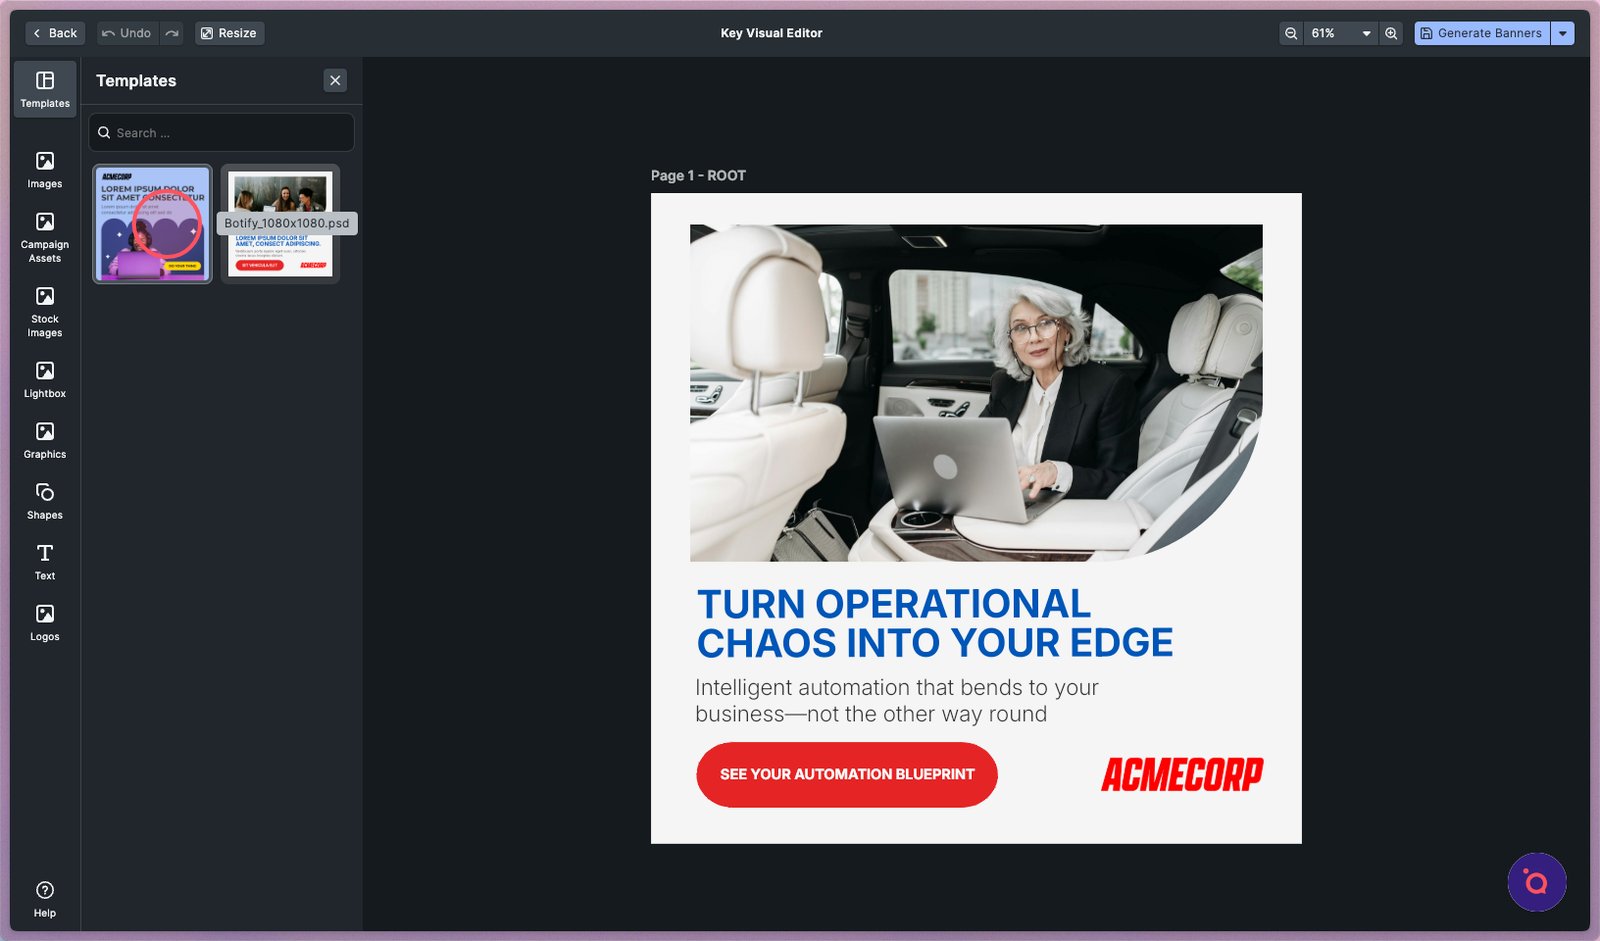This screenshot has height=941, width=1600.
Task: Zoom in on the canvas
Action: point(1391,33)
